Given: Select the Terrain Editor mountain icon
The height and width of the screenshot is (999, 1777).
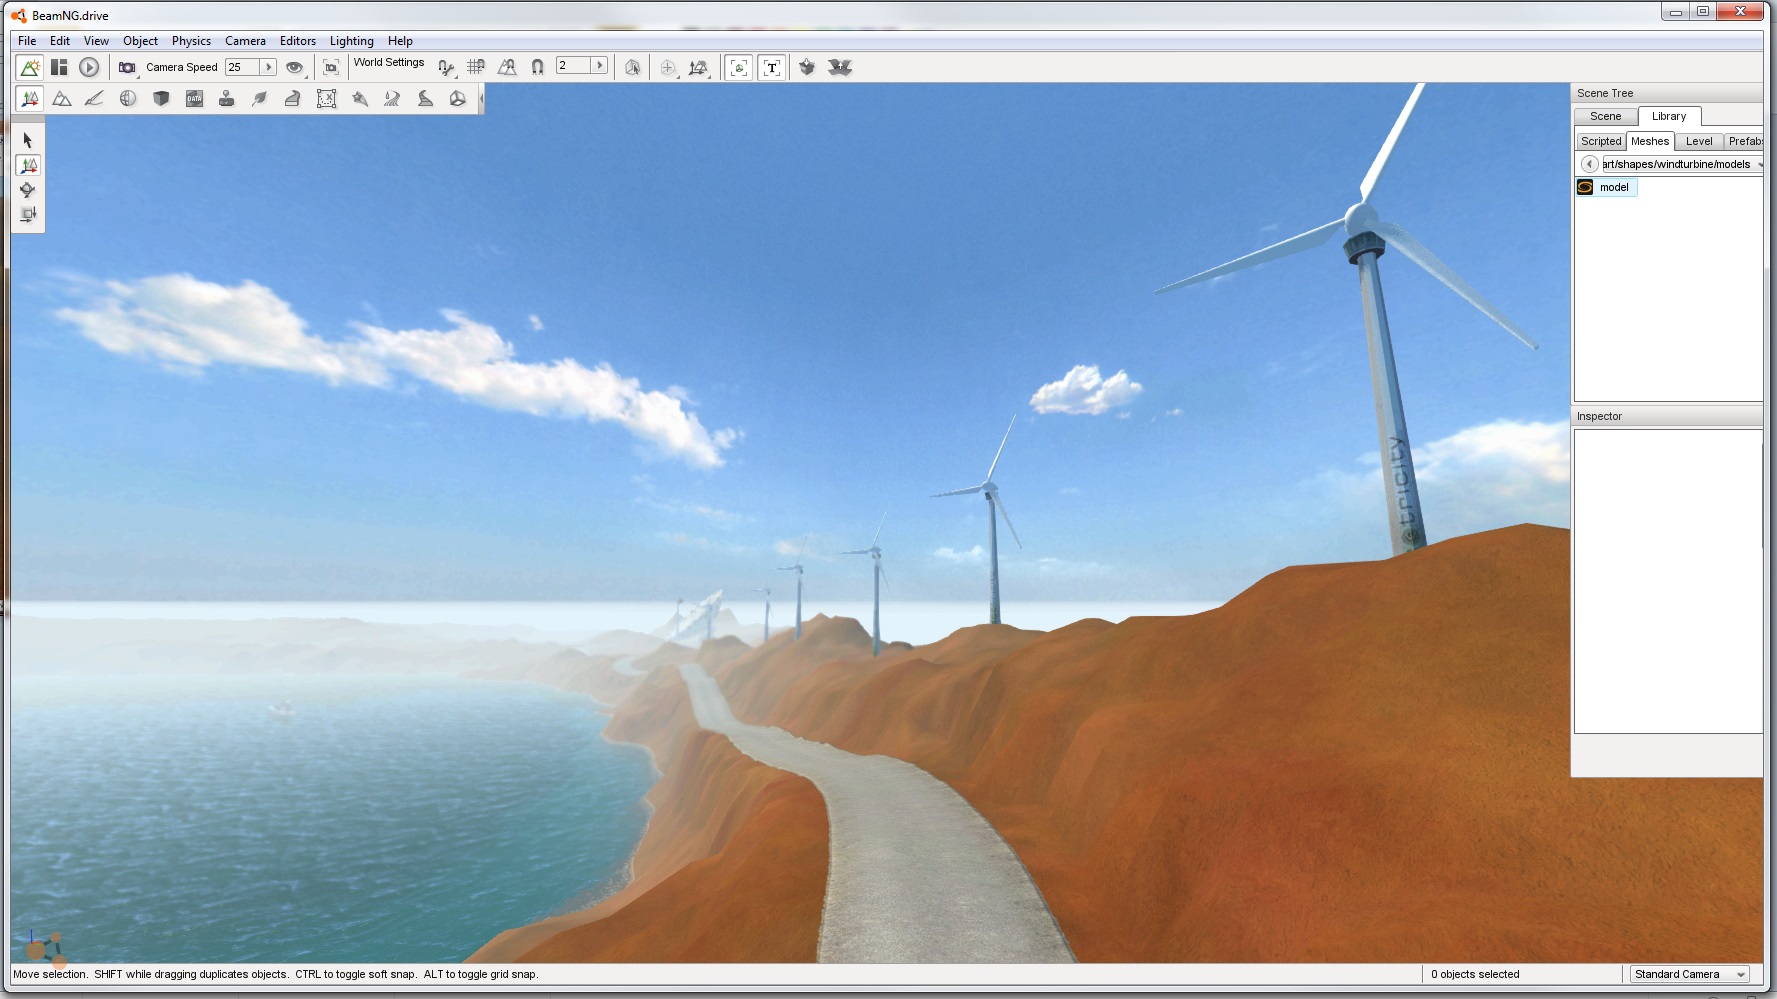Looking at the screenshot, I should pos(62,98).
